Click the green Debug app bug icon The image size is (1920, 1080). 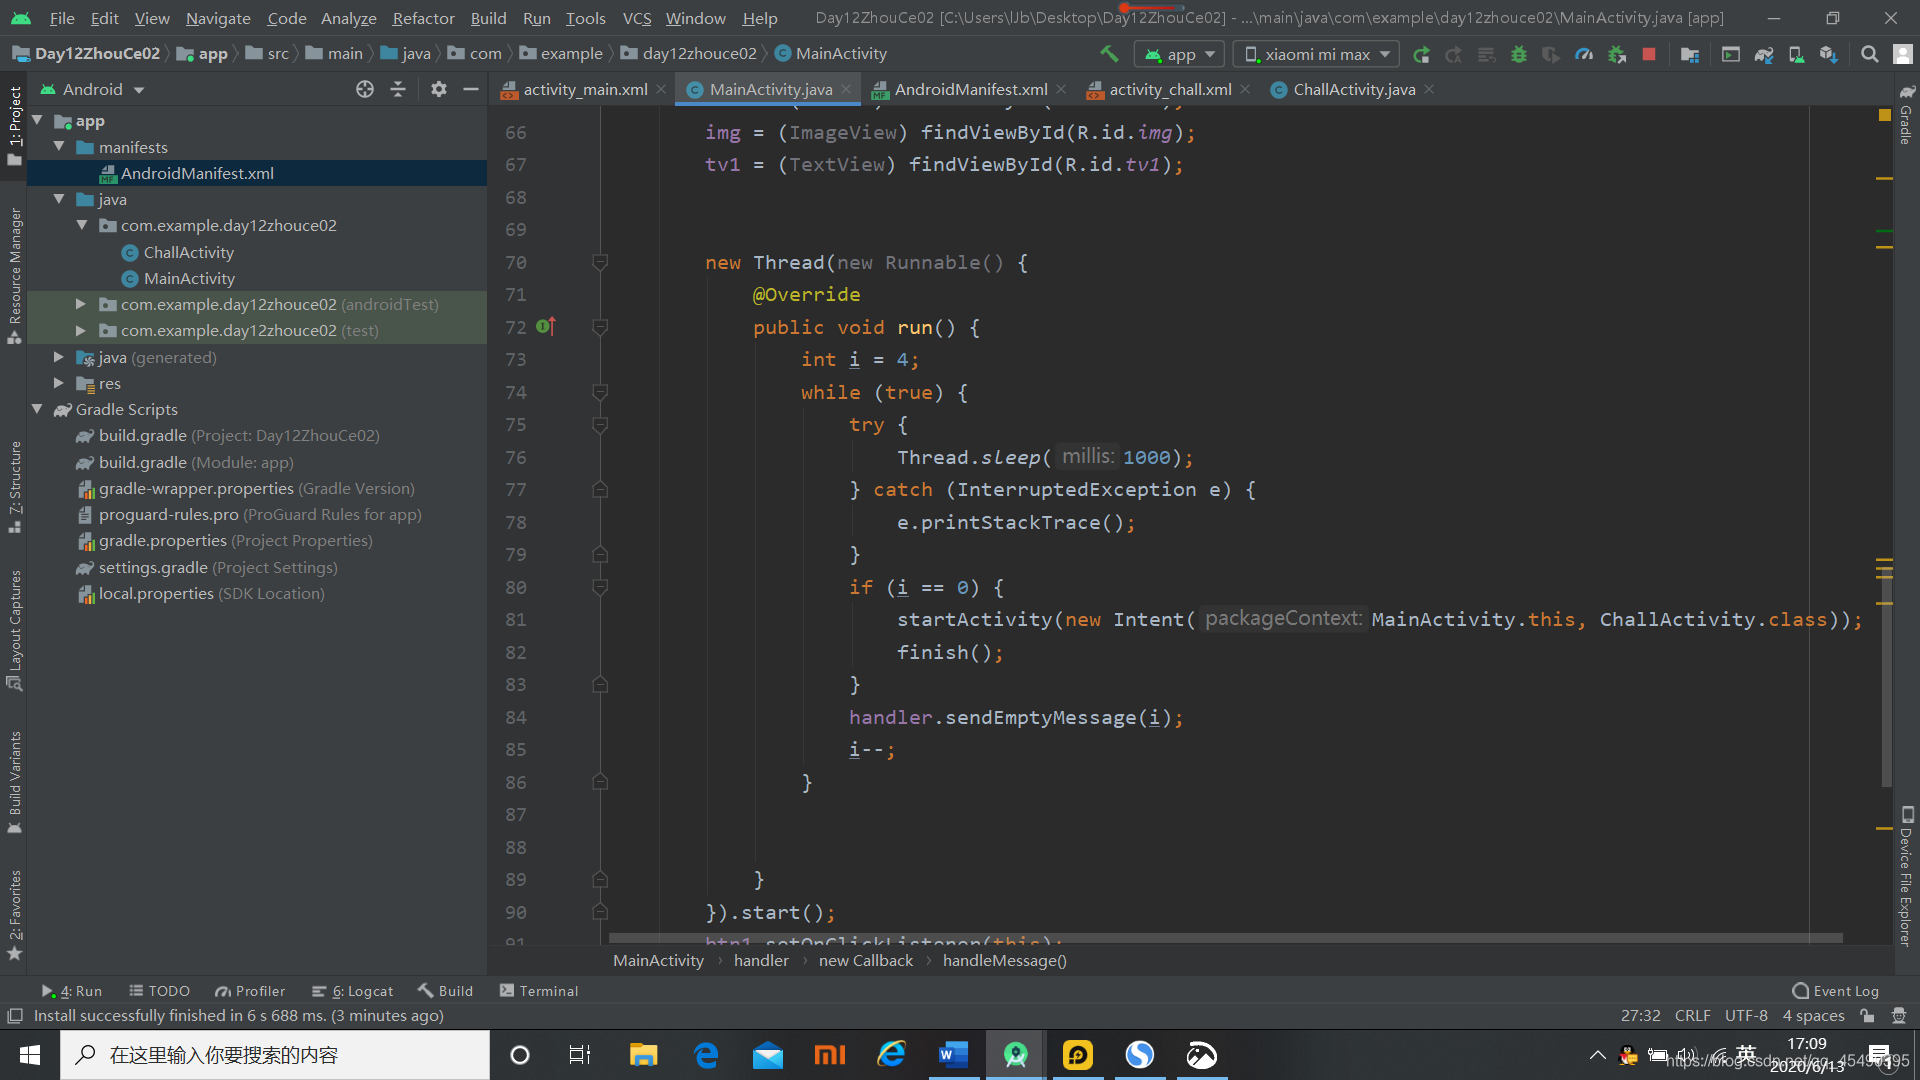point(1518,54)
